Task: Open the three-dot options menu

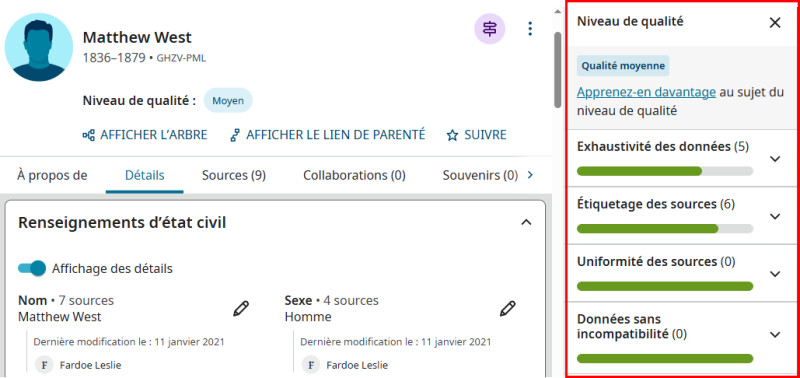Action: [x=530, y=29]
